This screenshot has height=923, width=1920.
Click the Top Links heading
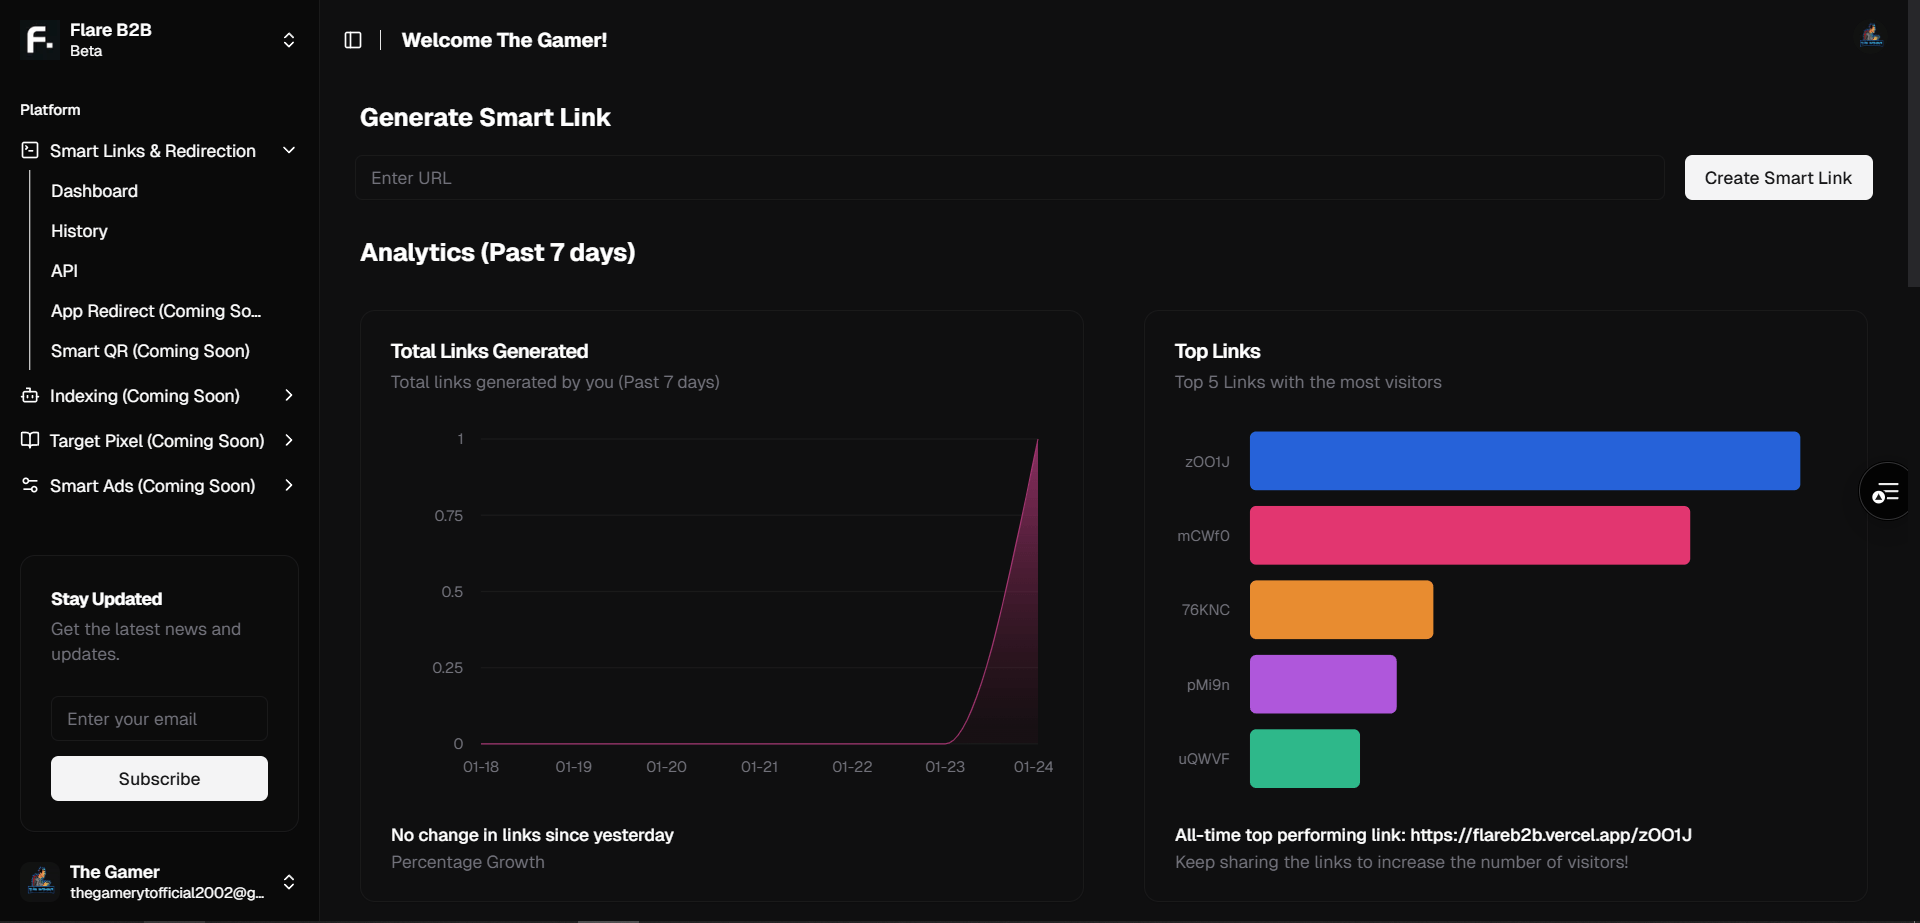point(1217,351)
